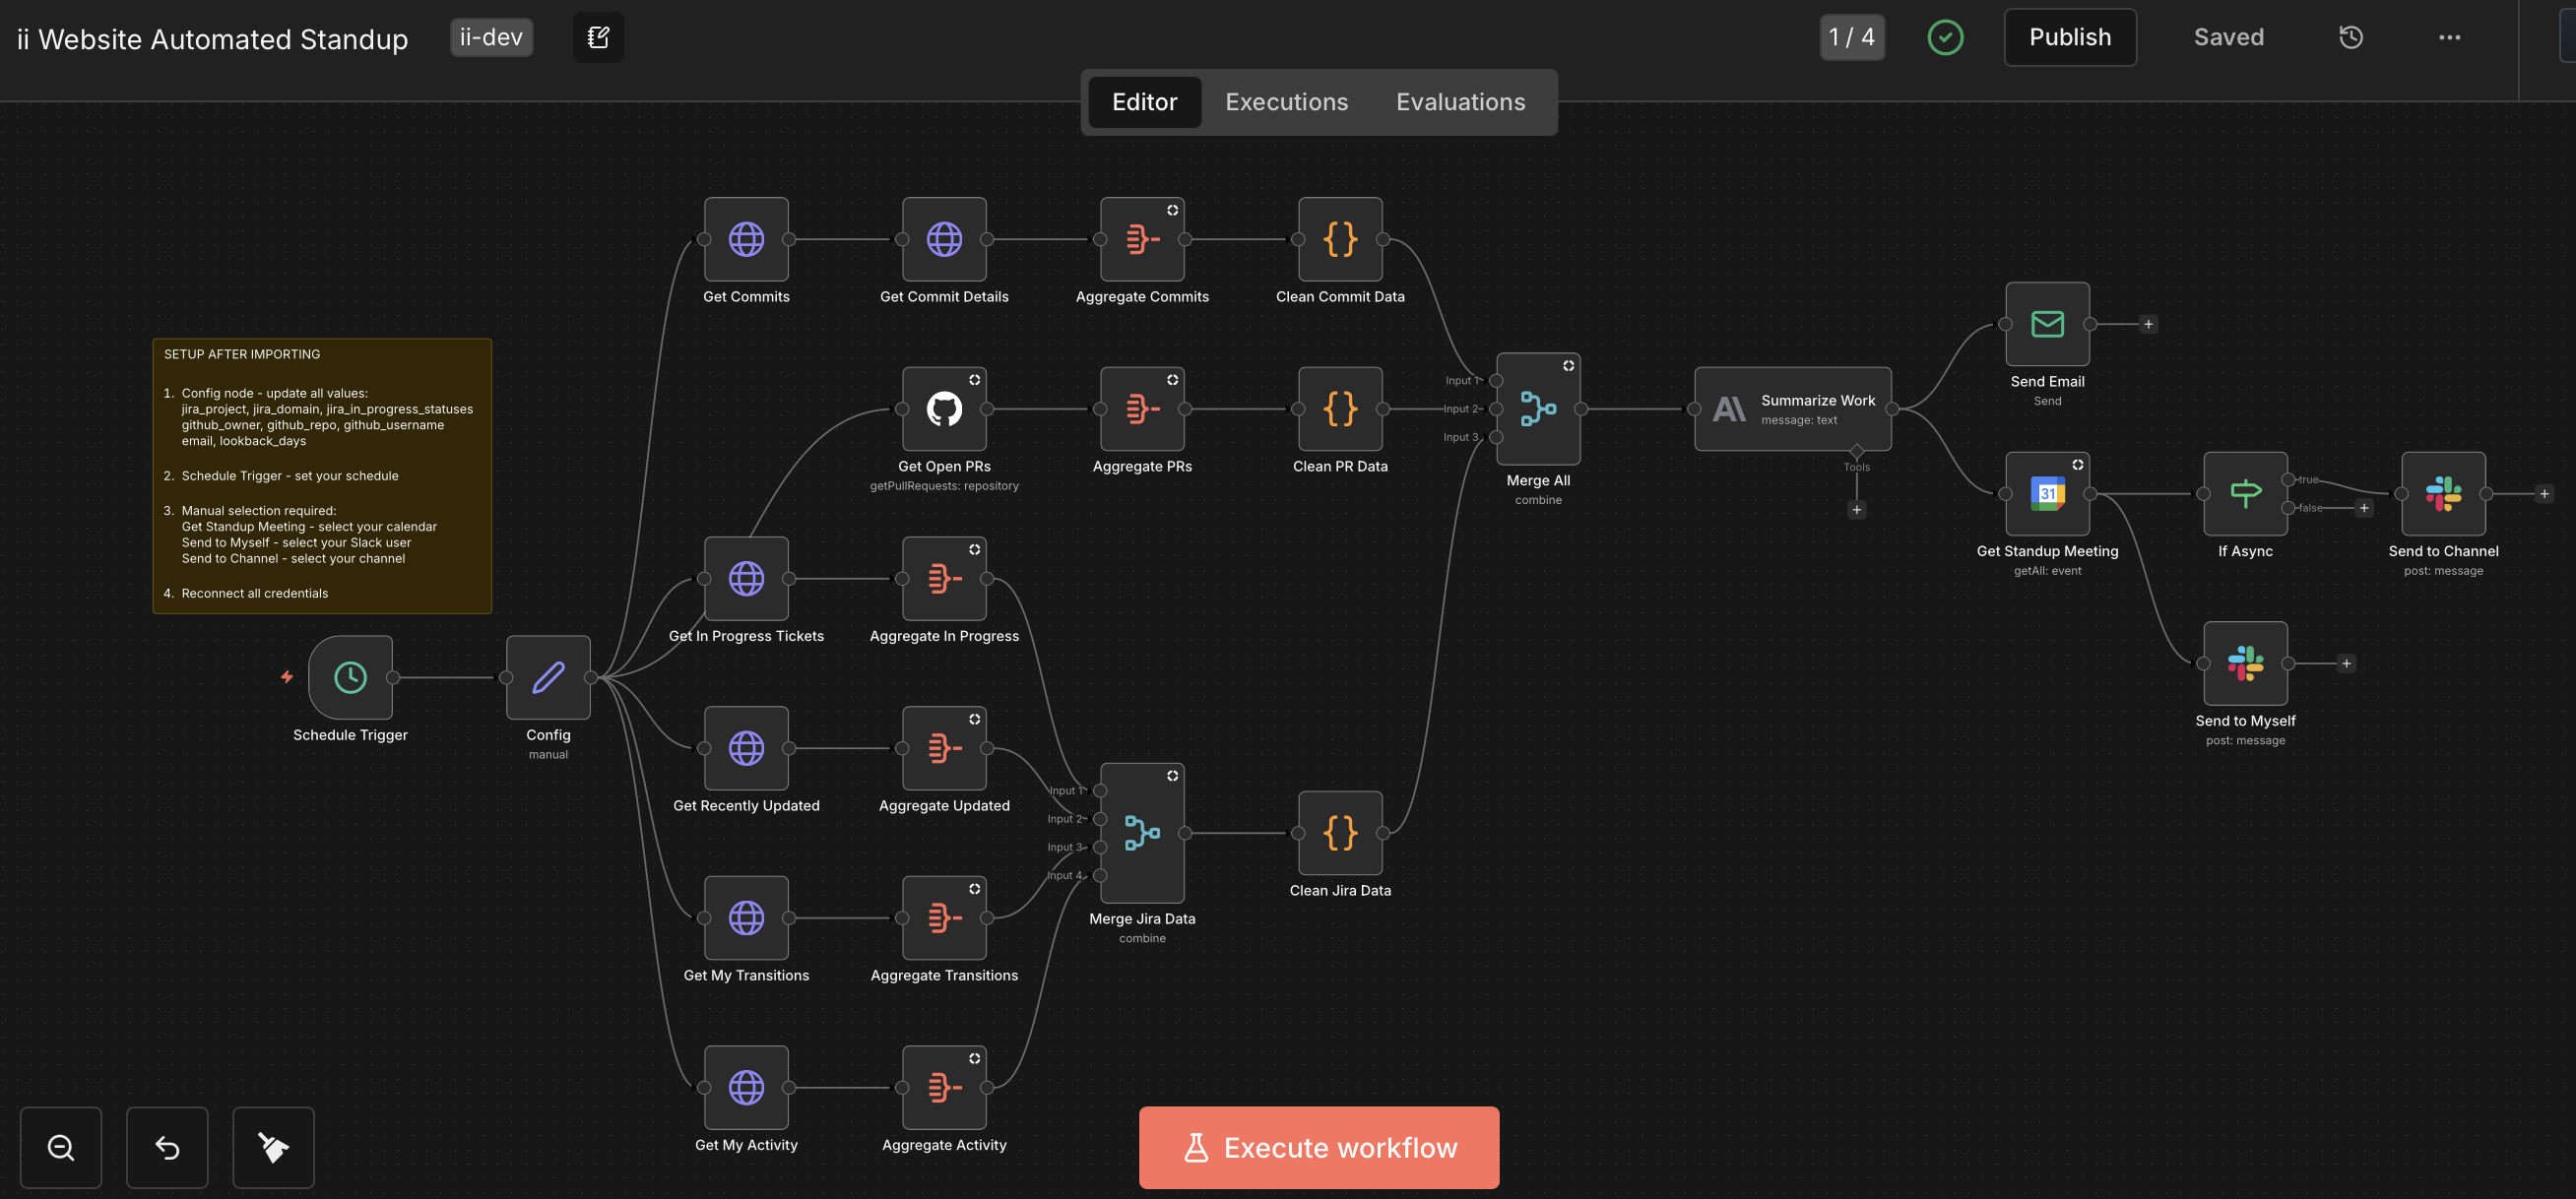Add a tool via Summarize Work plus
2576x1199 pixels.
1856,510
